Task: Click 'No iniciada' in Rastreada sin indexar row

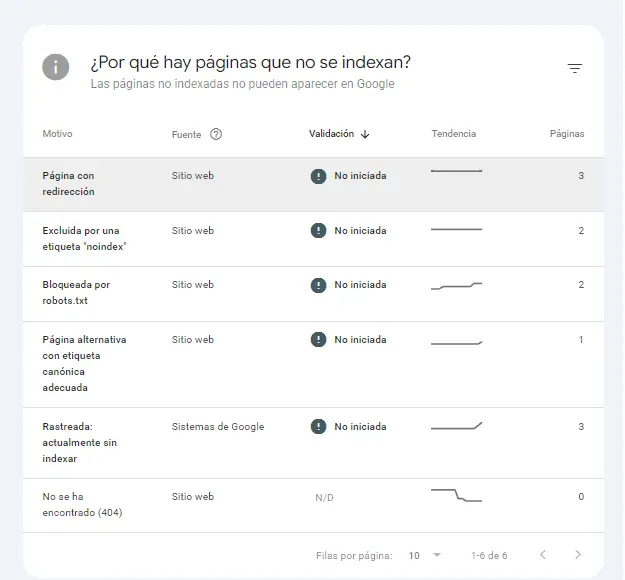Action: pos(360,427)
